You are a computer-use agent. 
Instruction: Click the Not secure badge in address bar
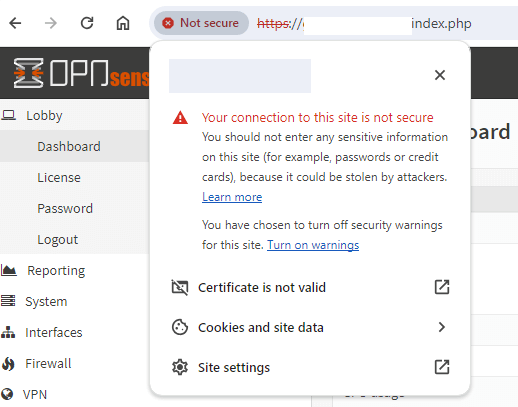pos(201,23)
